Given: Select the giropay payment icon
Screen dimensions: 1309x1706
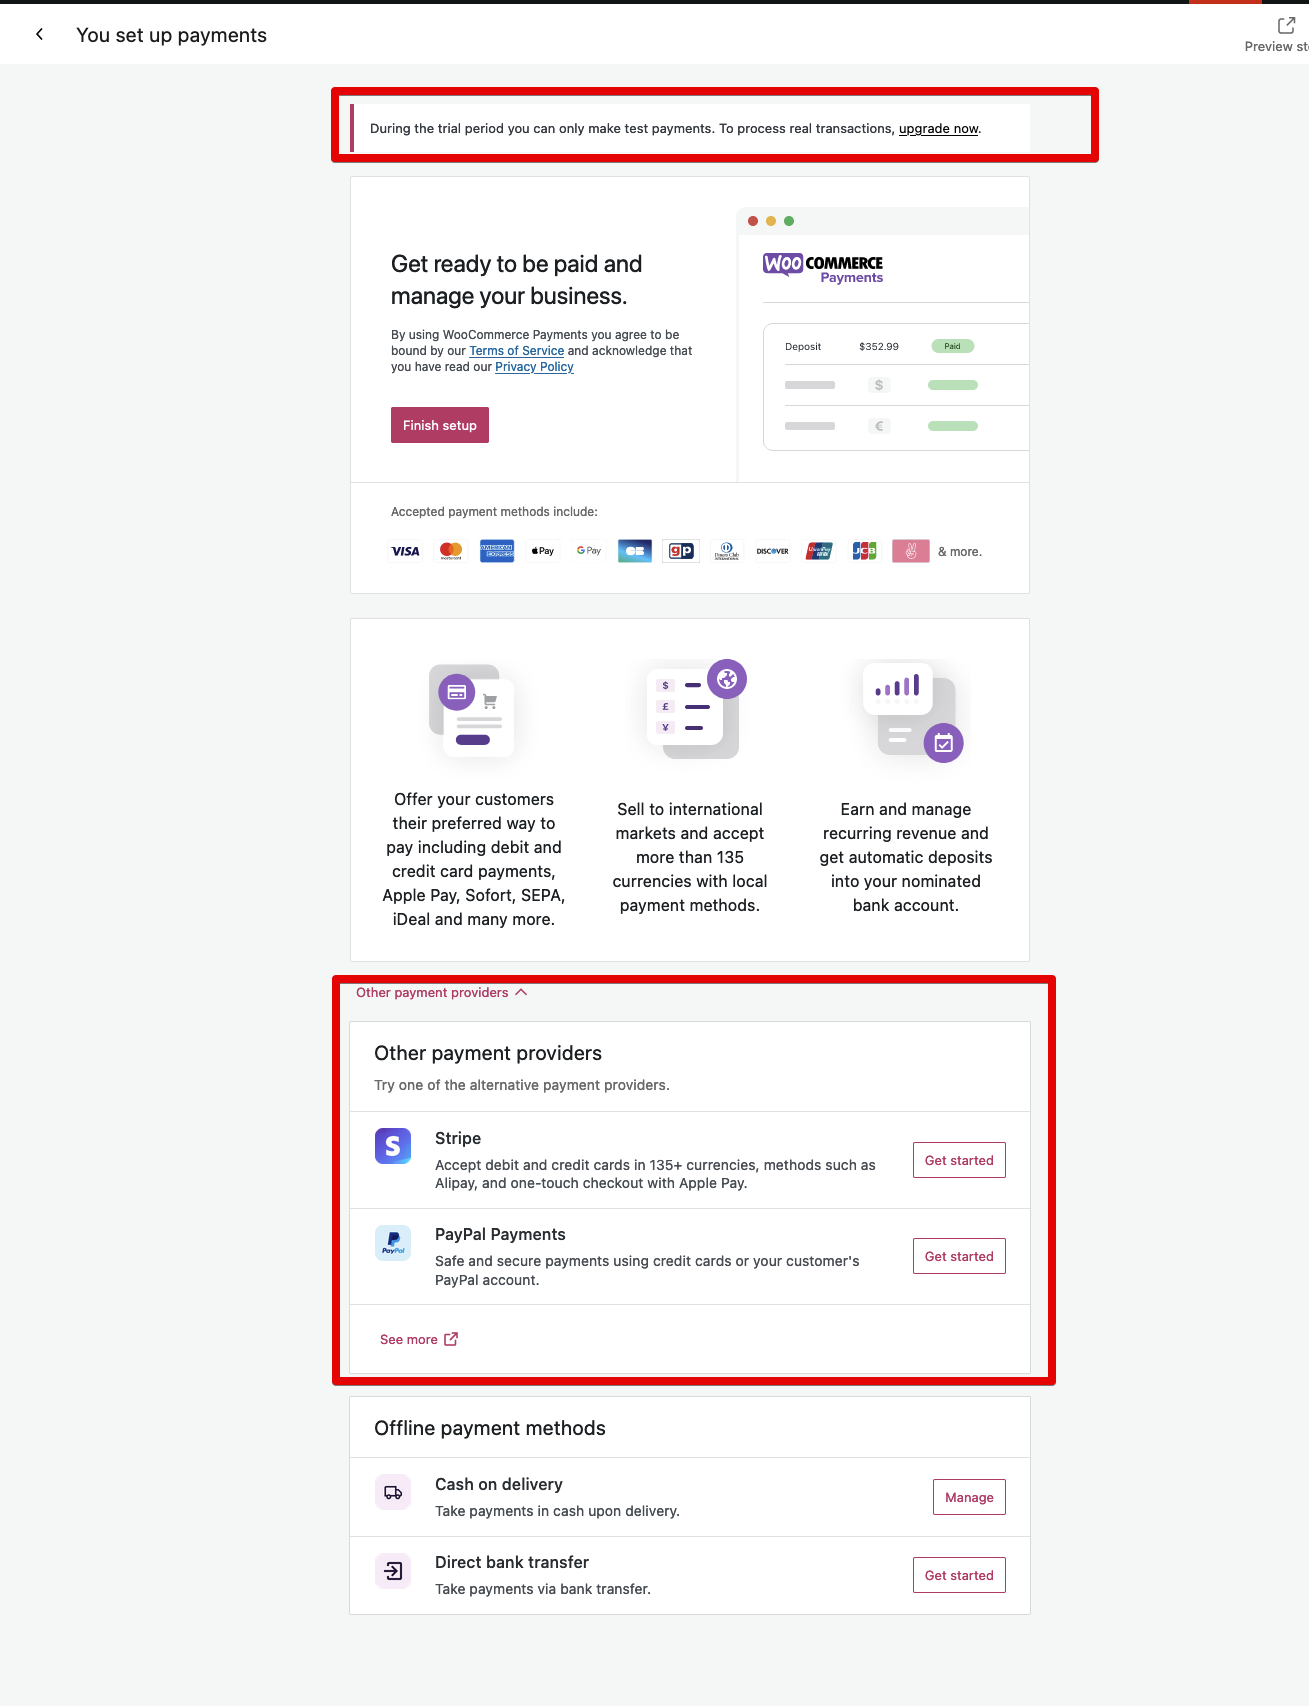Looking at the screenshot, I should tap(680, 551).
